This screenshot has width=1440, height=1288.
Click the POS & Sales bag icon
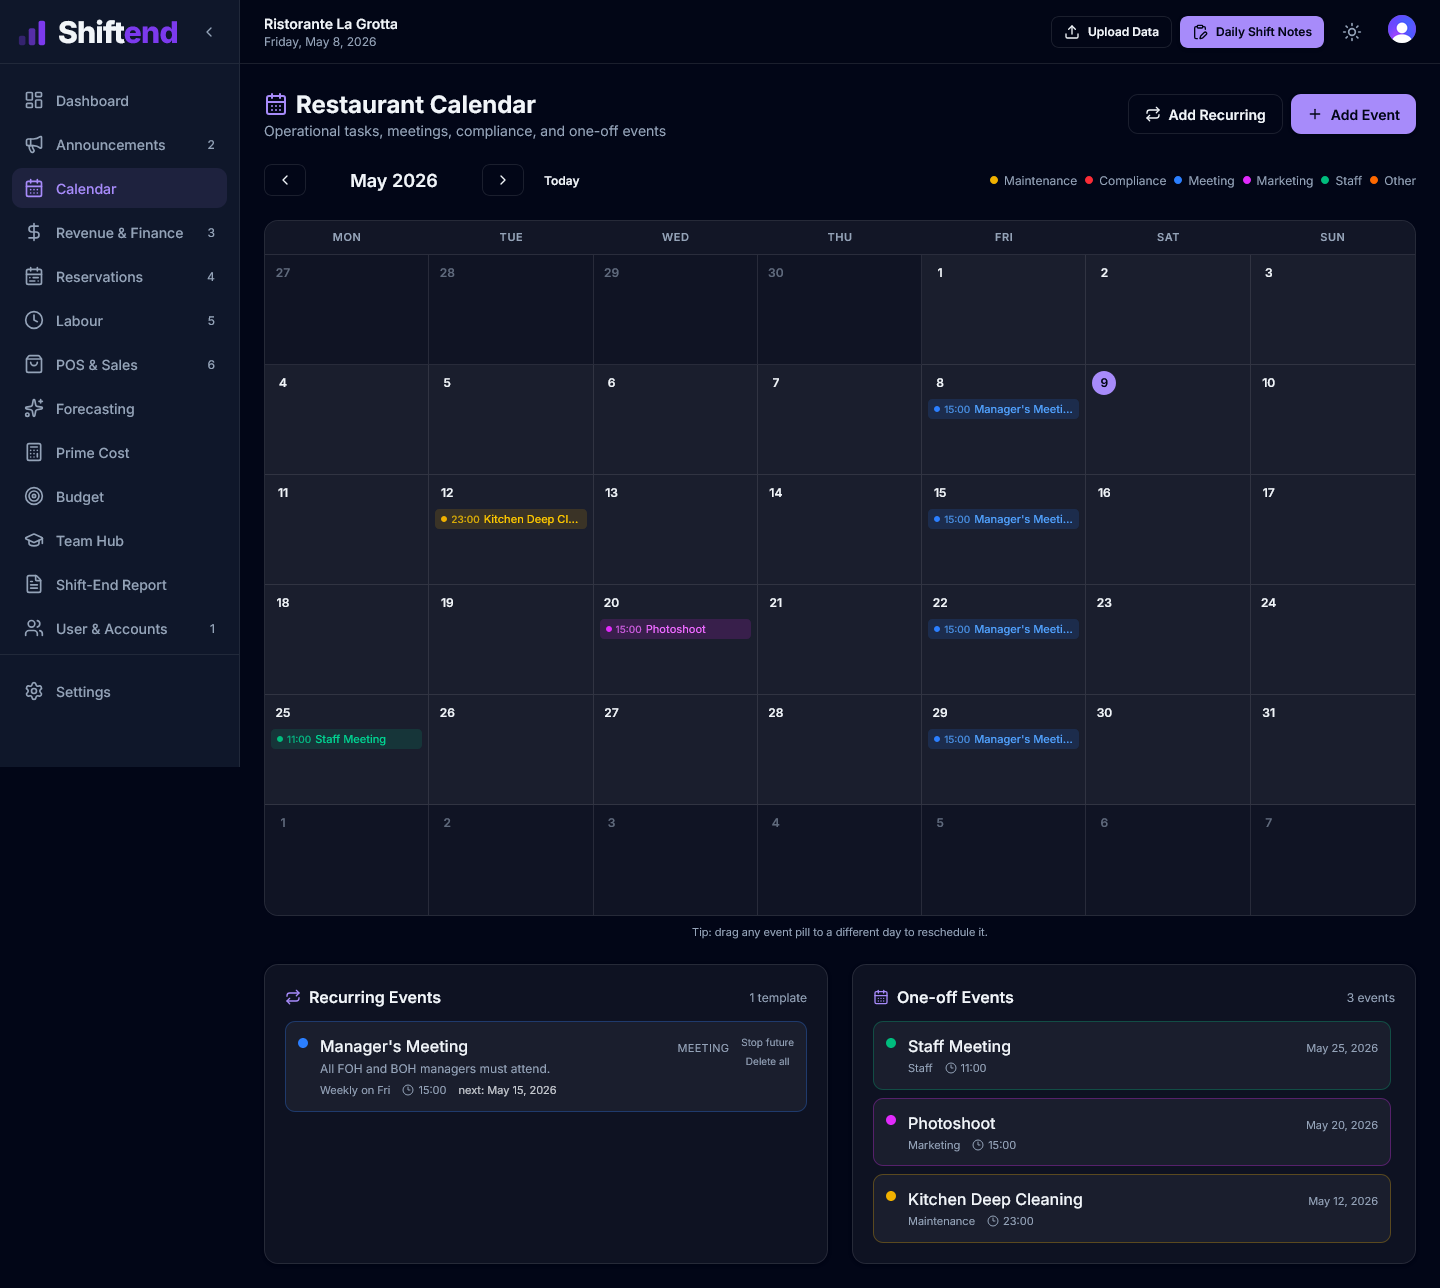pyautogui.click(x=34, y=364)
